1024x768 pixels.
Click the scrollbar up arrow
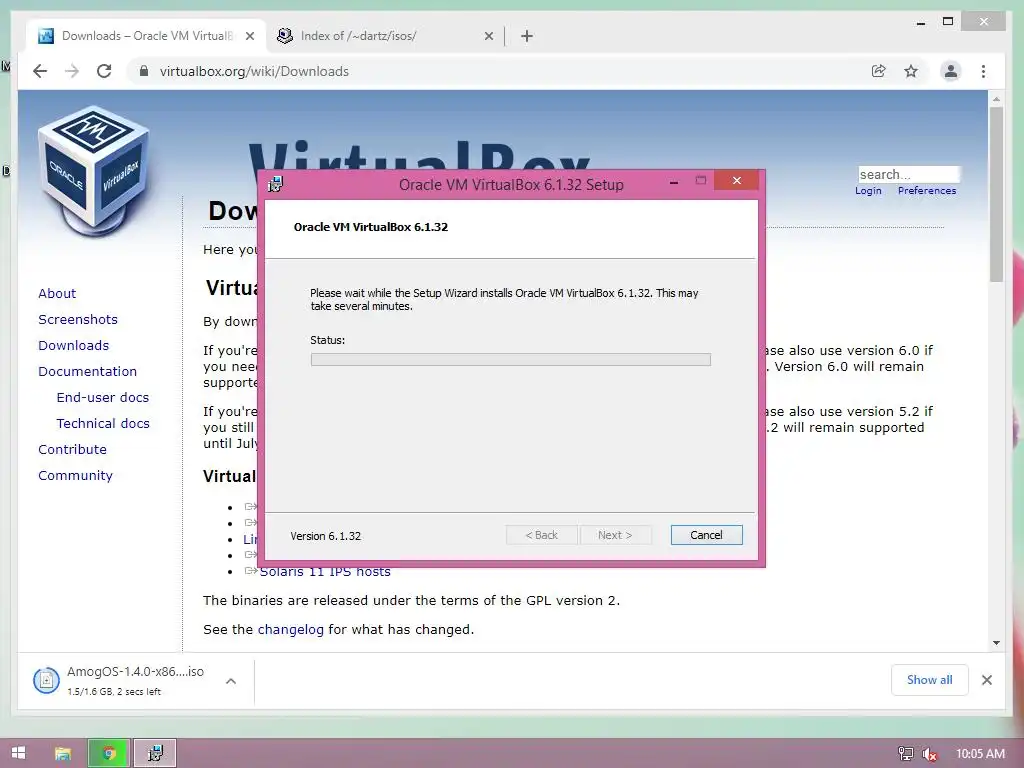tap(996, 99)
